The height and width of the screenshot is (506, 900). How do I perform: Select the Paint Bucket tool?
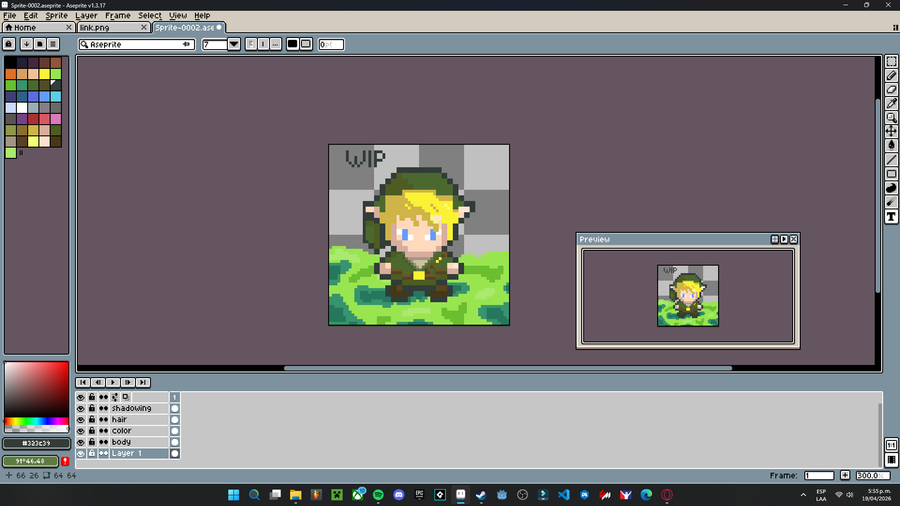pos(891,146)
